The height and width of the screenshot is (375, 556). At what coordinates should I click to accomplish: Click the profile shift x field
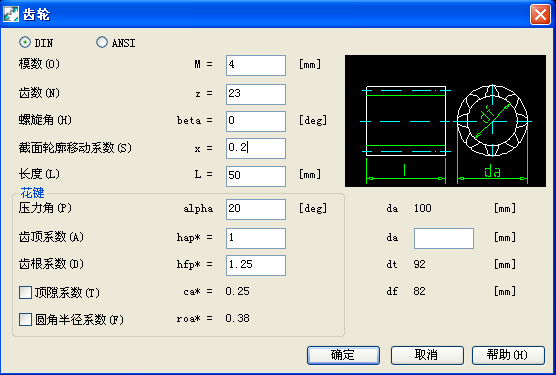click(x=256, y=149)
